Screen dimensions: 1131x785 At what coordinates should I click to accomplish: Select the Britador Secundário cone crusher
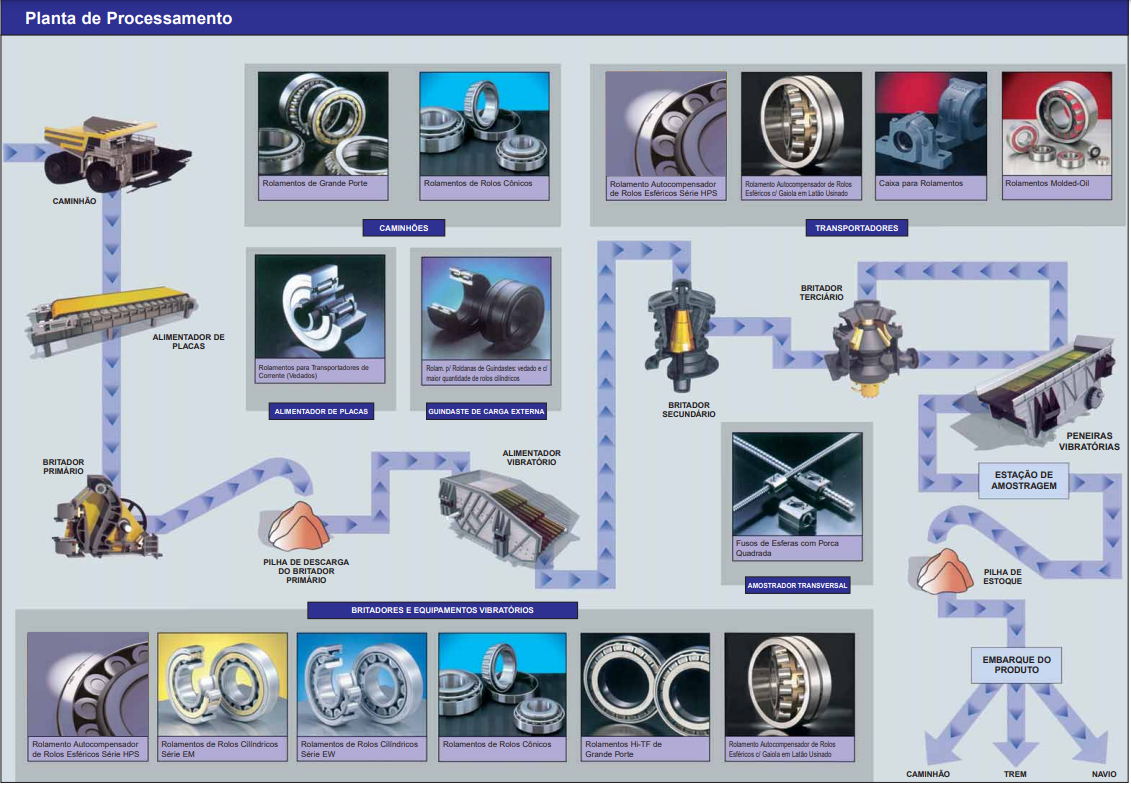[x=681, y=336]
